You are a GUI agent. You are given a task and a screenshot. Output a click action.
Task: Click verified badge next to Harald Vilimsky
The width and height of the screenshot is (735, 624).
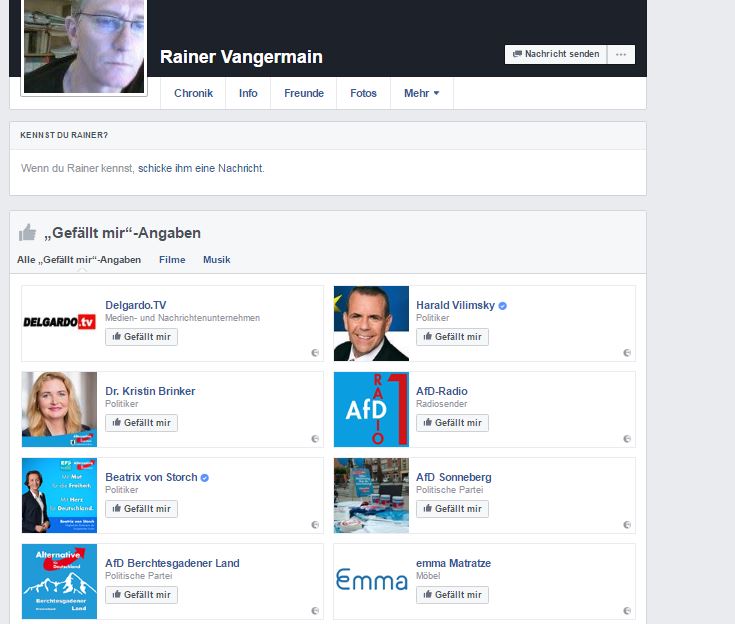pyautogui.click(x=502, y=306)
